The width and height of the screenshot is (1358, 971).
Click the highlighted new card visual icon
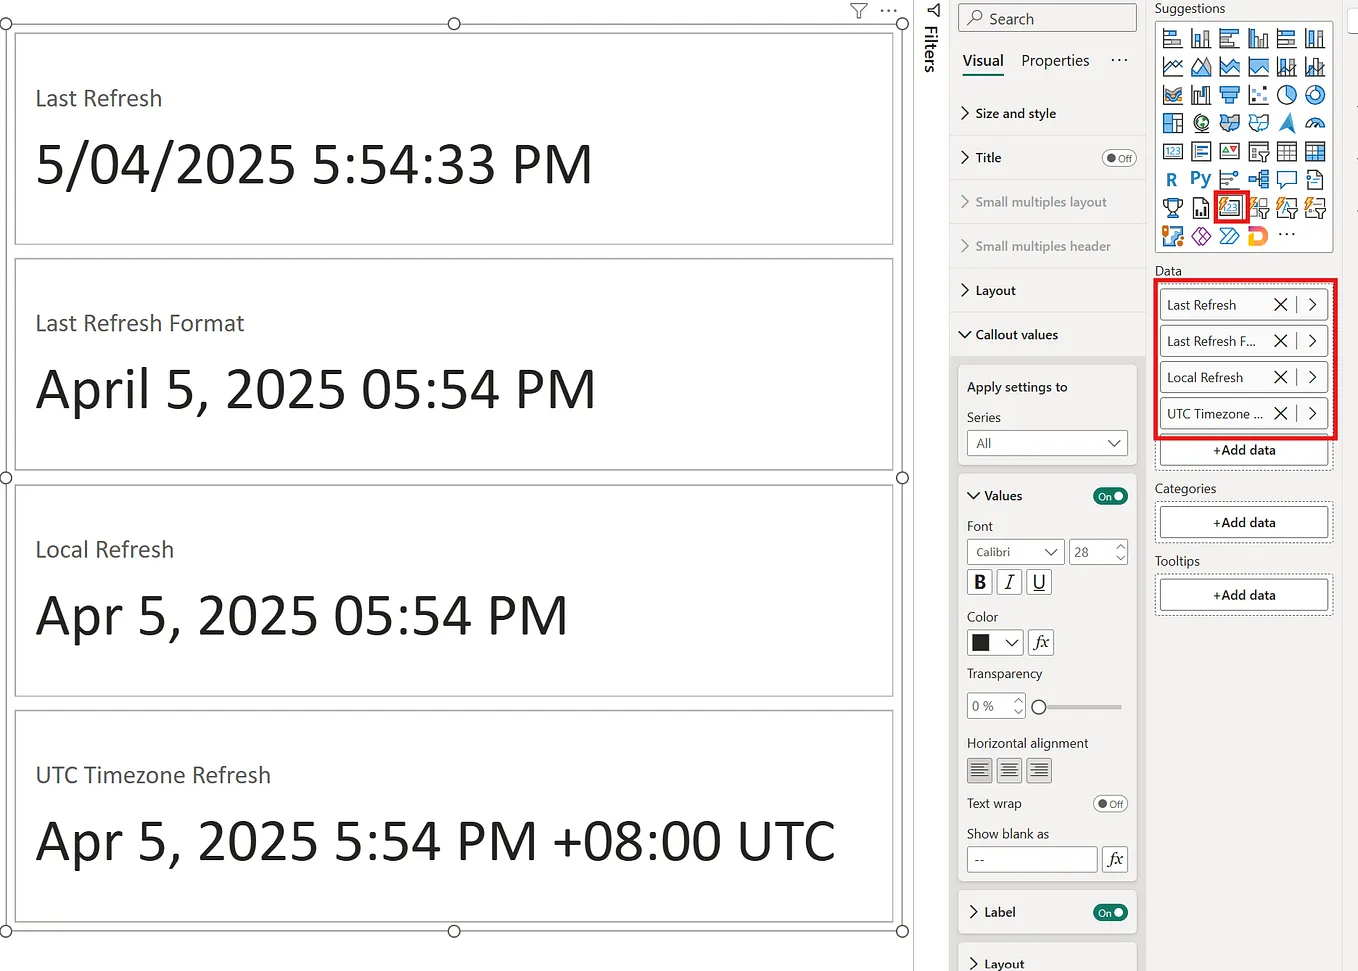tap(1230, 208)
